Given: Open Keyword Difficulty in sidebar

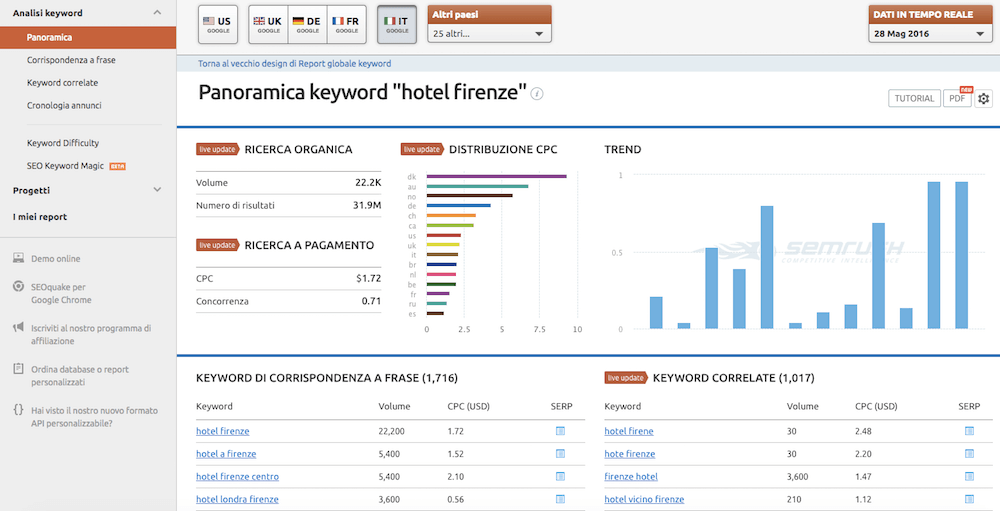Looking at the screenshot, I should coord(63,143).
